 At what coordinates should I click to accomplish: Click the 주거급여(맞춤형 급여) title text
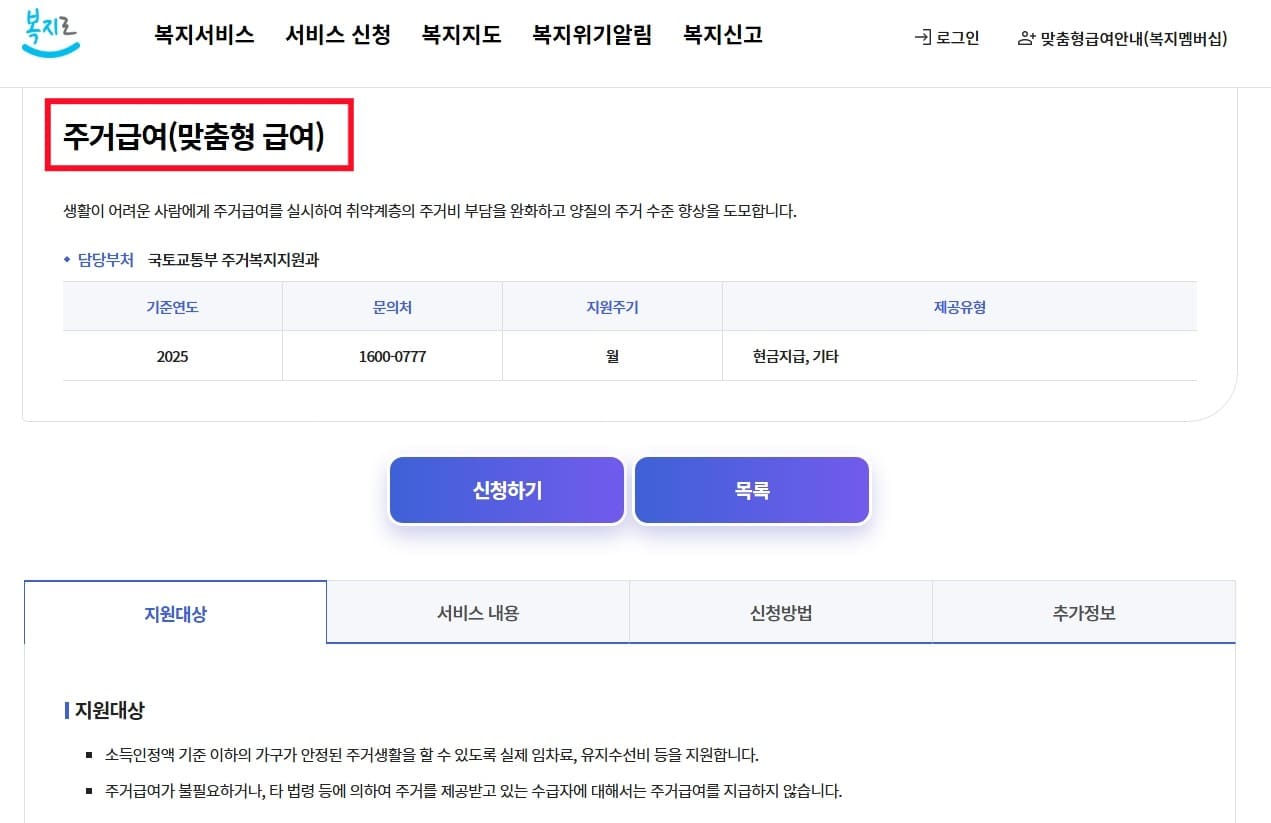pyautogui.click(x=194, y=136)
